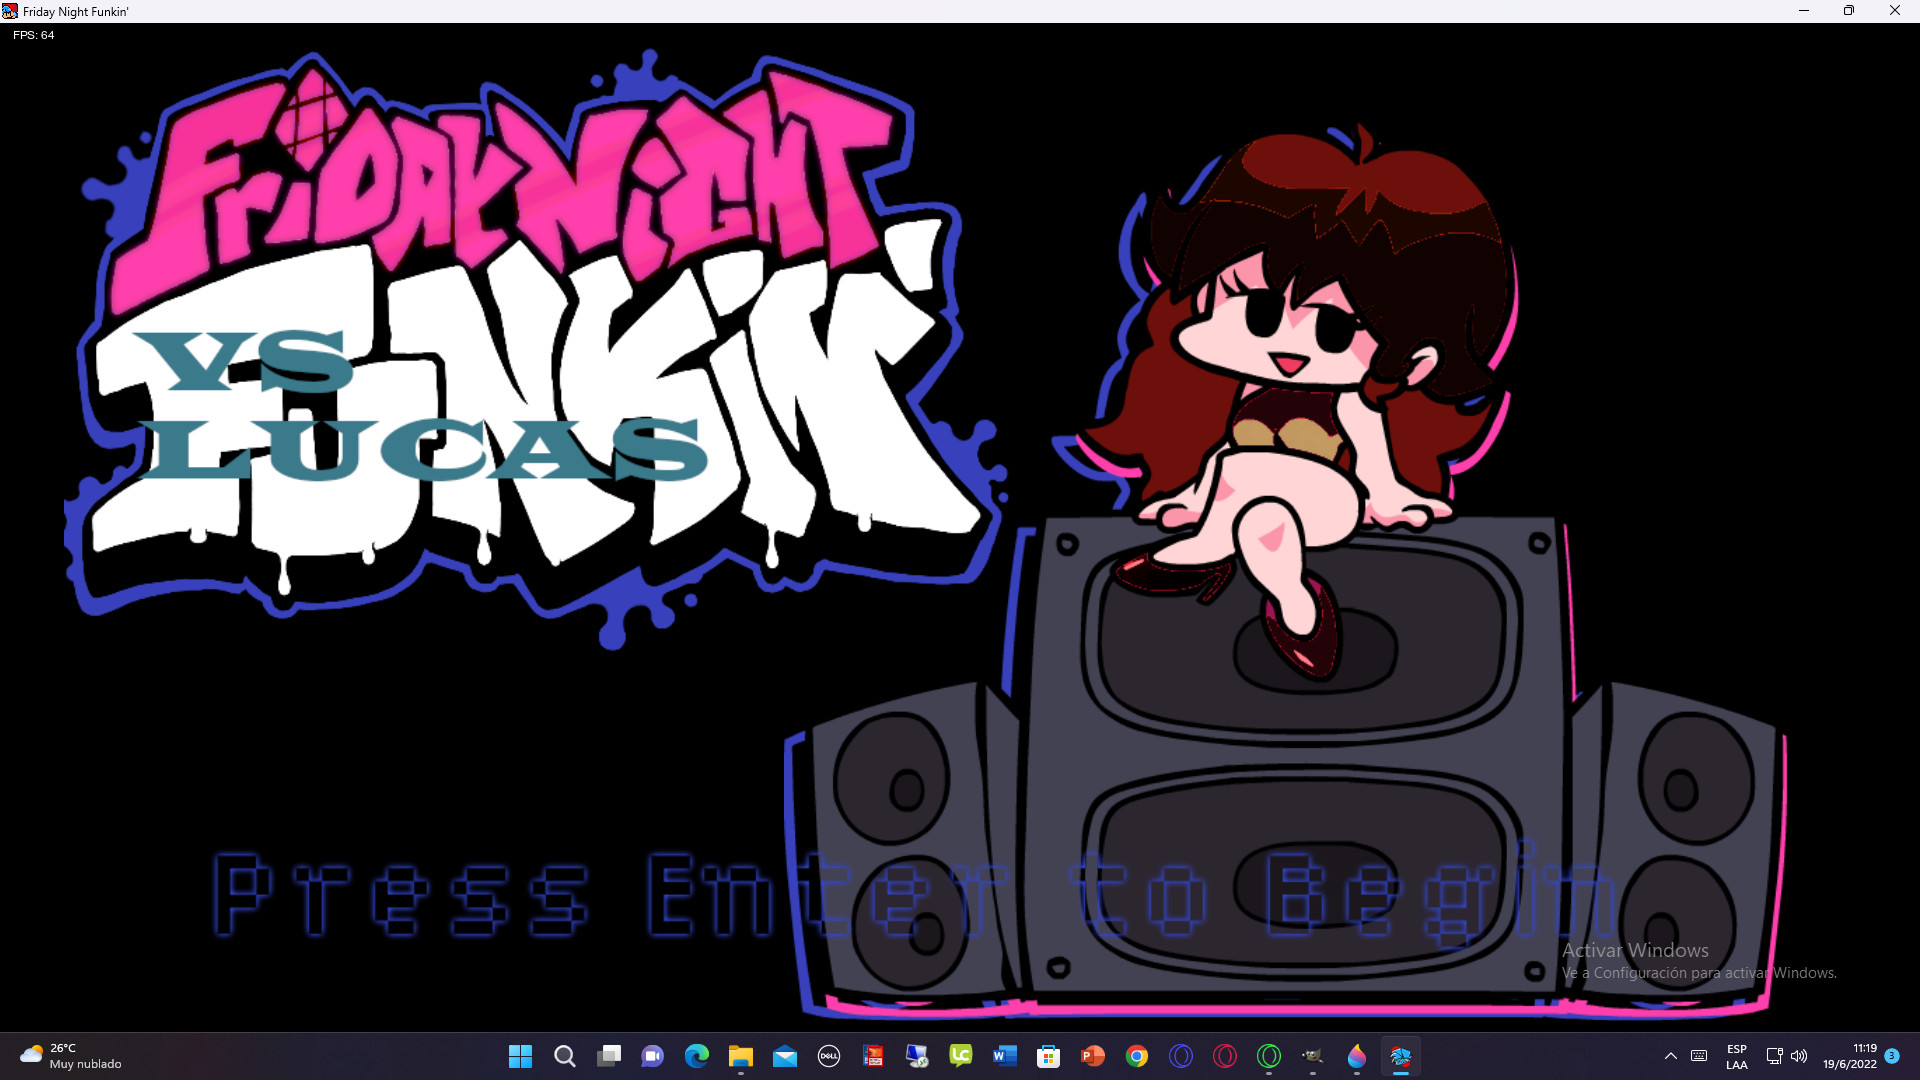Viewport: 1920px width, 1080px height.
Task: Open the green Opera ring icon
Action: pyautogui.click(x=1268, y=1056)
